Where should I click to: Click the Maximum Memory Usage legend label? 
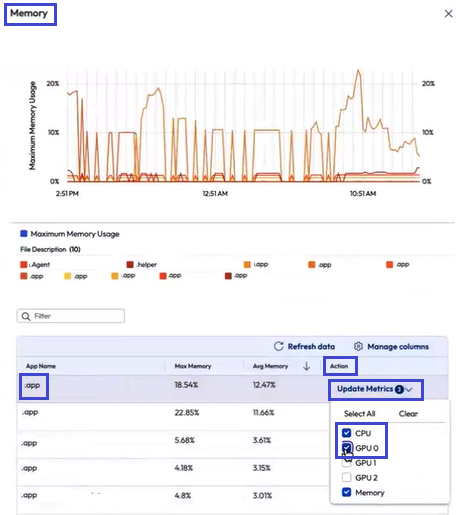[x=75, y=234]
